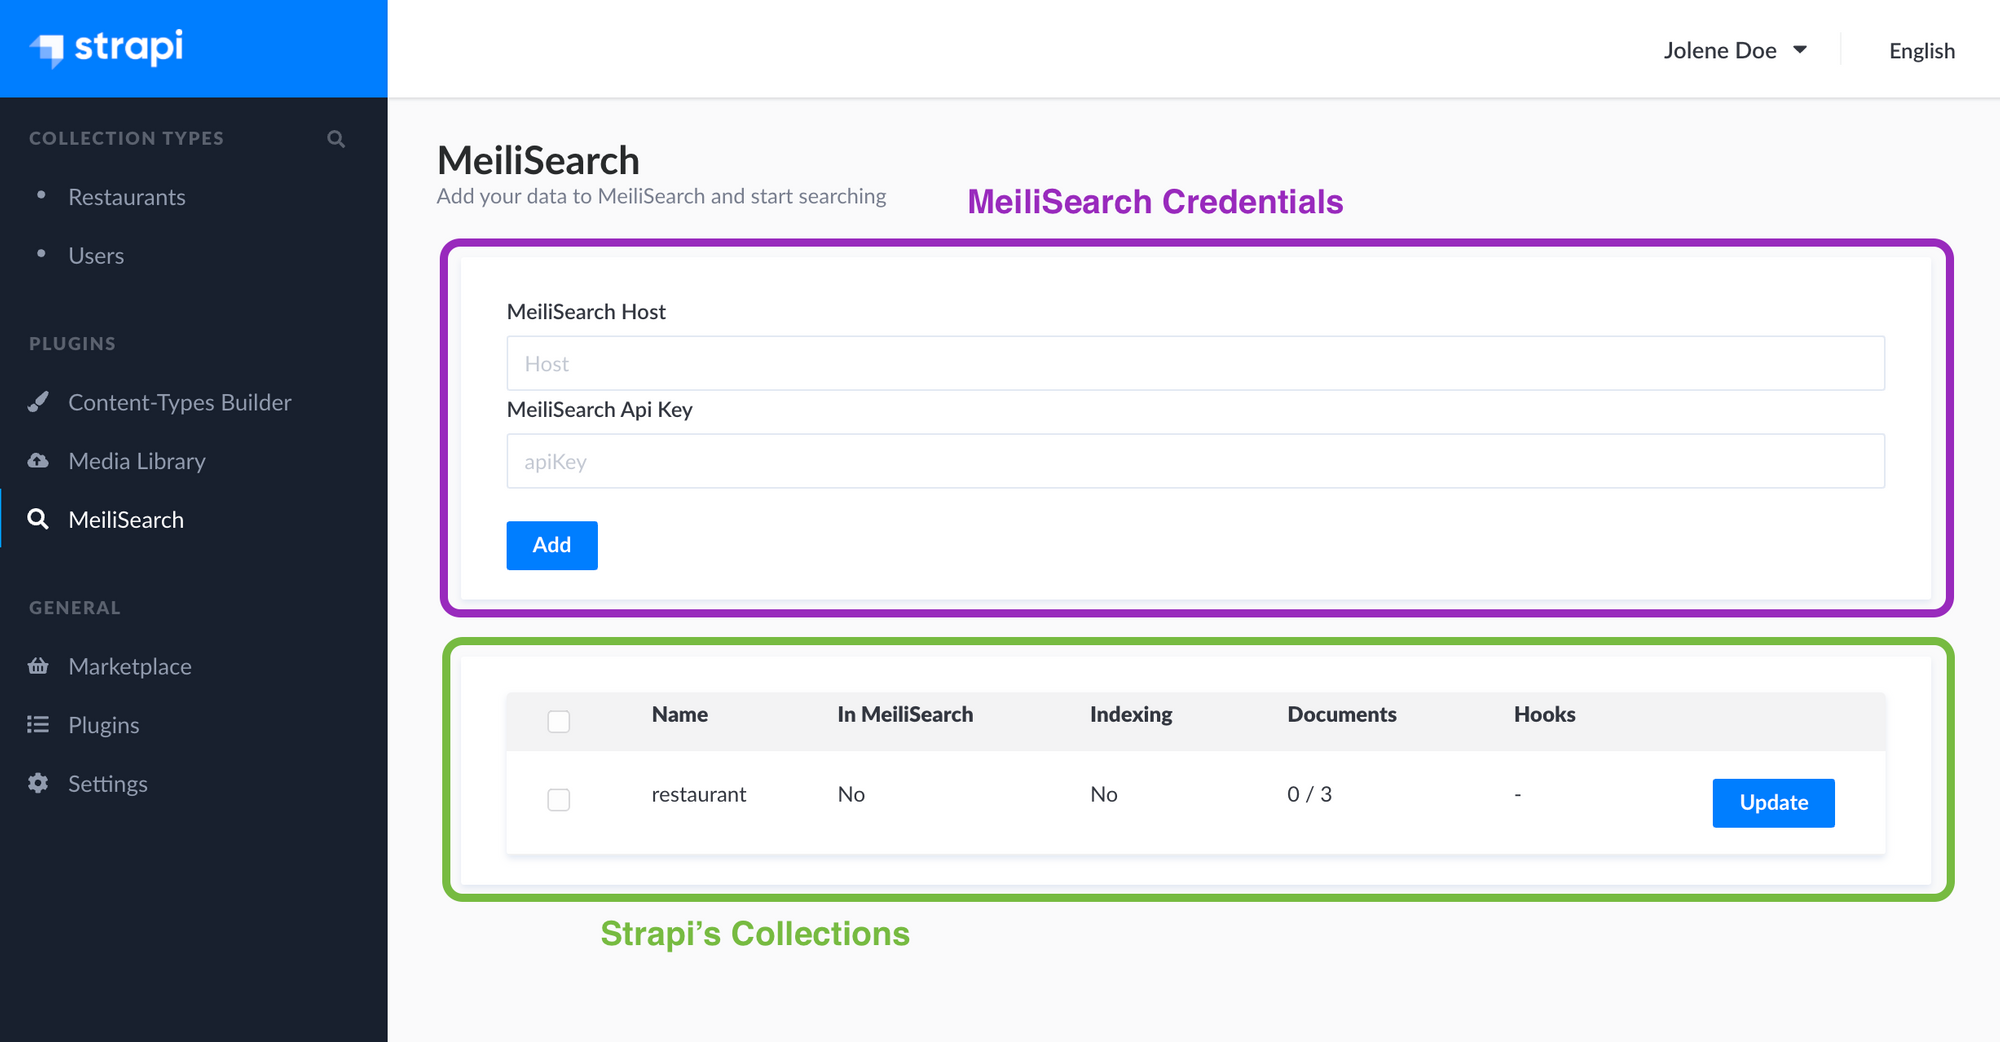2000x1042 pixels.
Task: Click the "Add your data to MeiliSearch" subtitle
Action: click(x=662, y=196)
